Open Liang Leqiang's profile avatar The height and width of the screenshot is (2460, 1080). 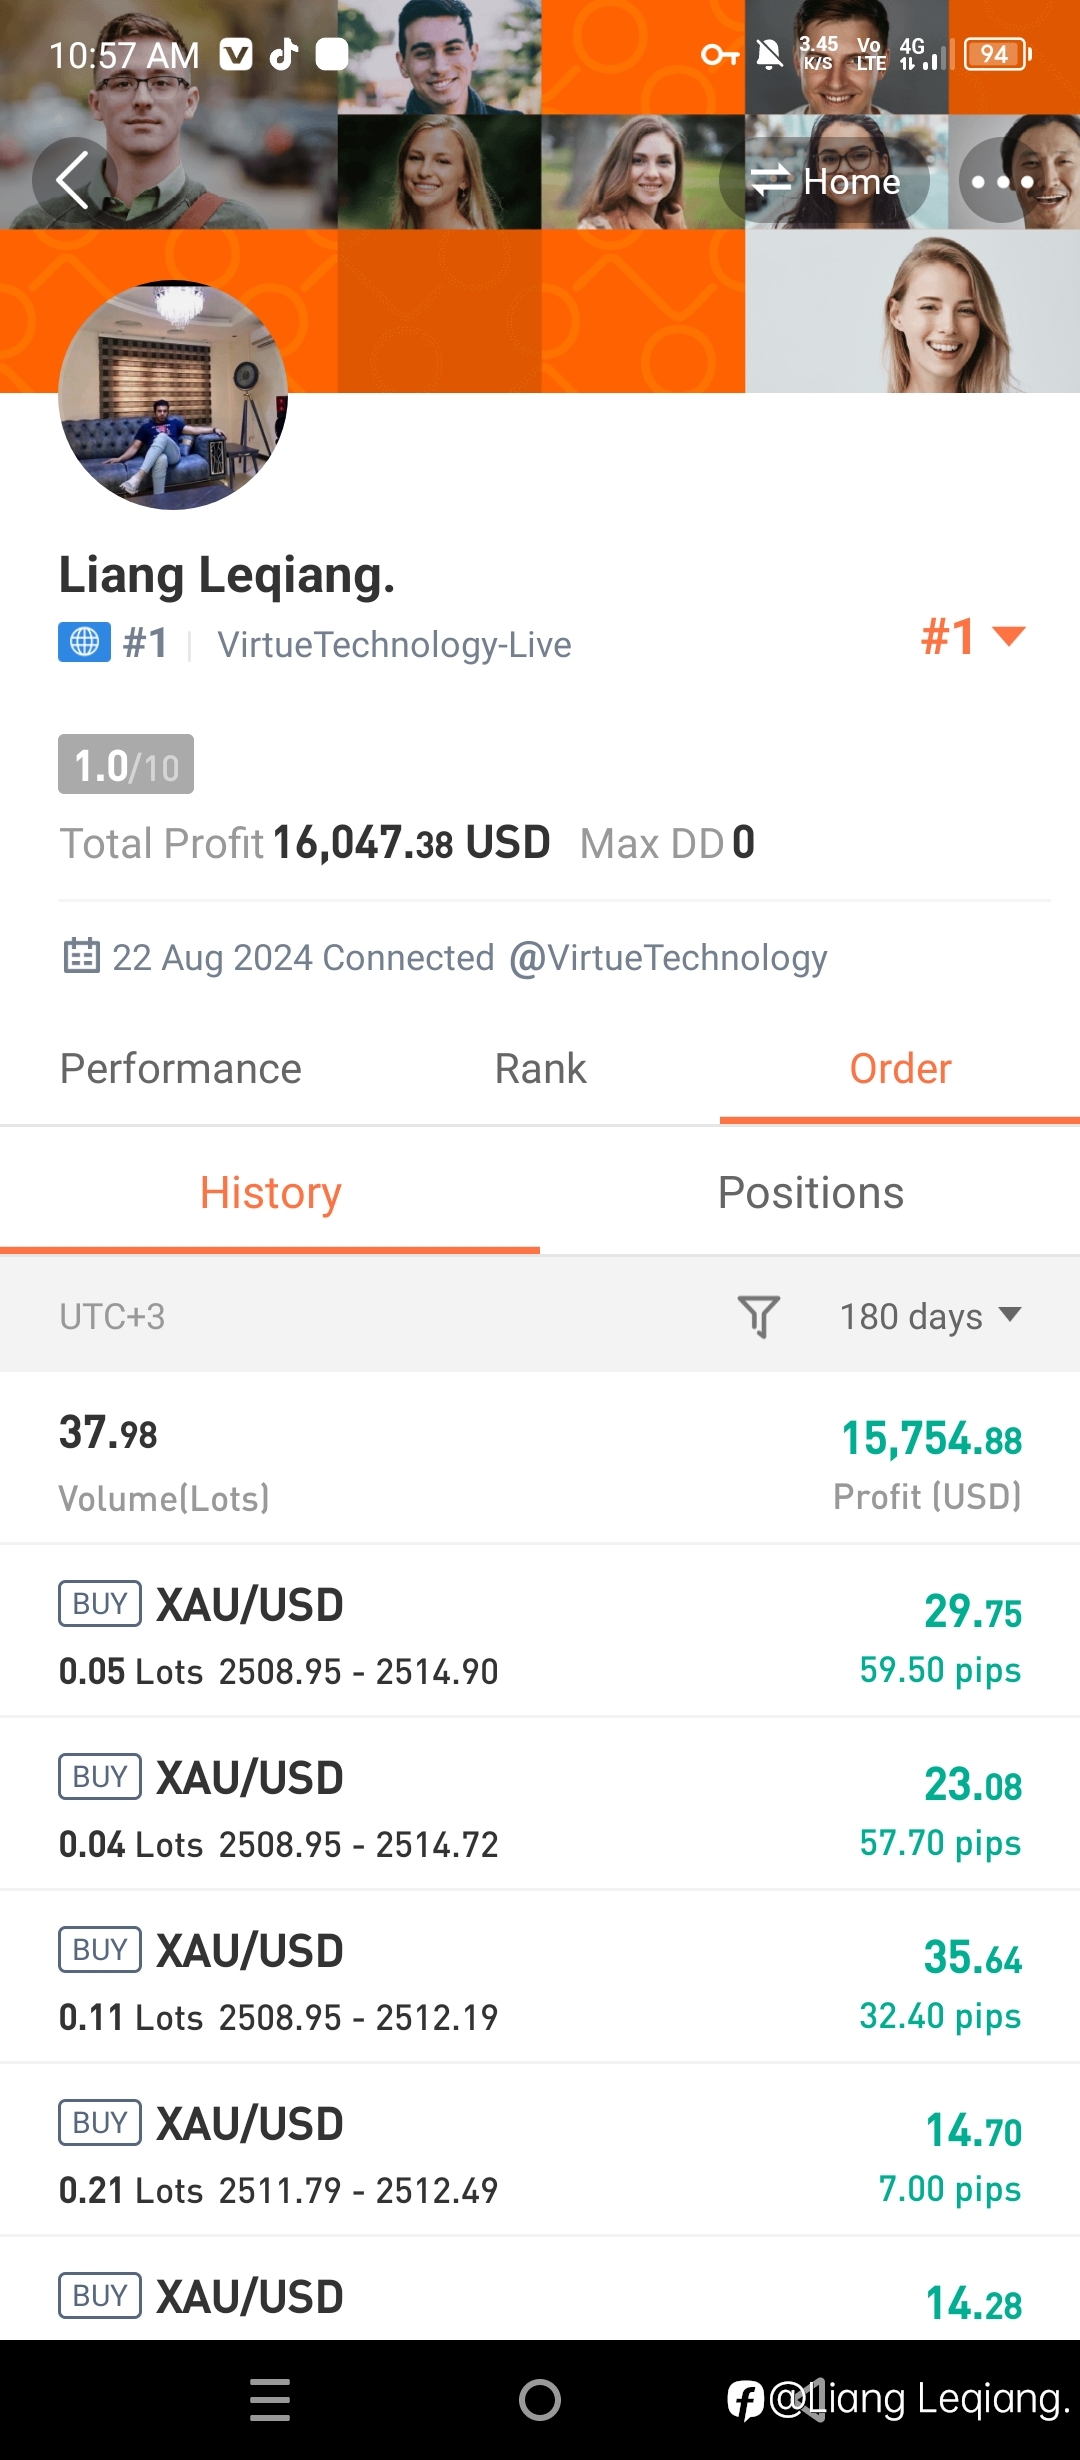coord(173,395)
